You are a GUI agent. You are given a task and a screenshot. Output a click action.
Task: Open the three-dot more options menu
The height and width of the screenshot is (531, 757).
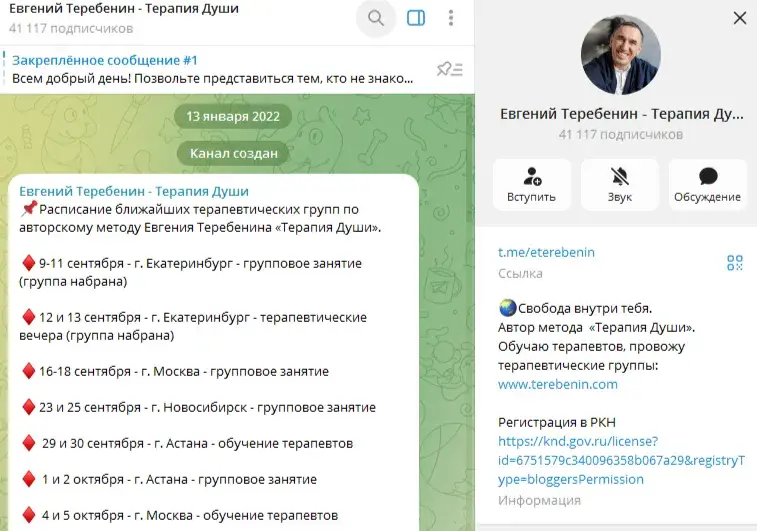pyautogui.click(x=451, y=18)
